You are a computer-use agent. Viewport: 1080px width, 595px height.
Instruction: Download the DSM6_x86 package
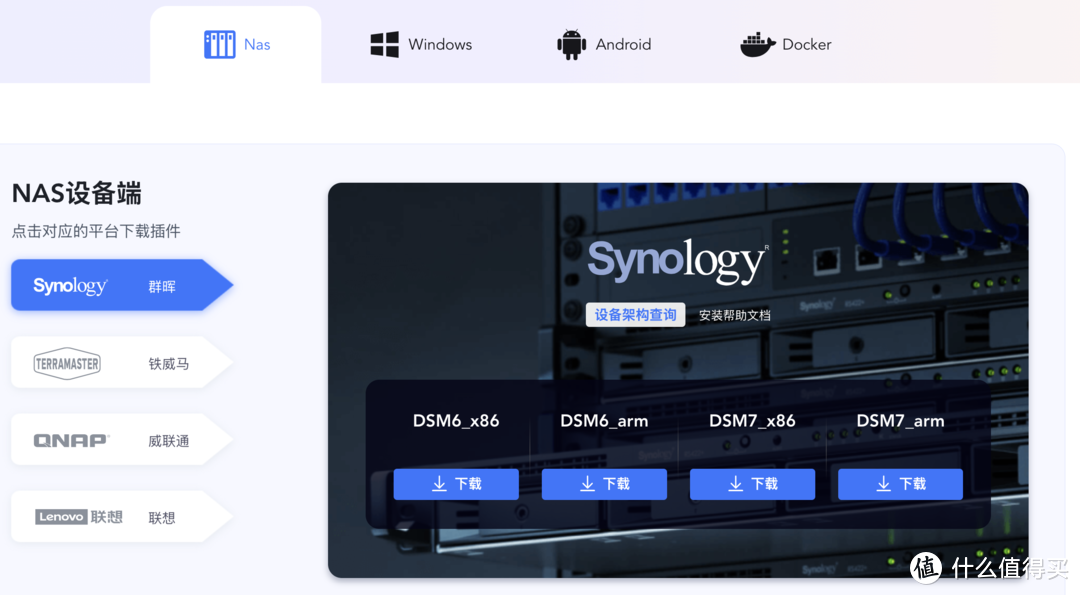coord(456,484)
